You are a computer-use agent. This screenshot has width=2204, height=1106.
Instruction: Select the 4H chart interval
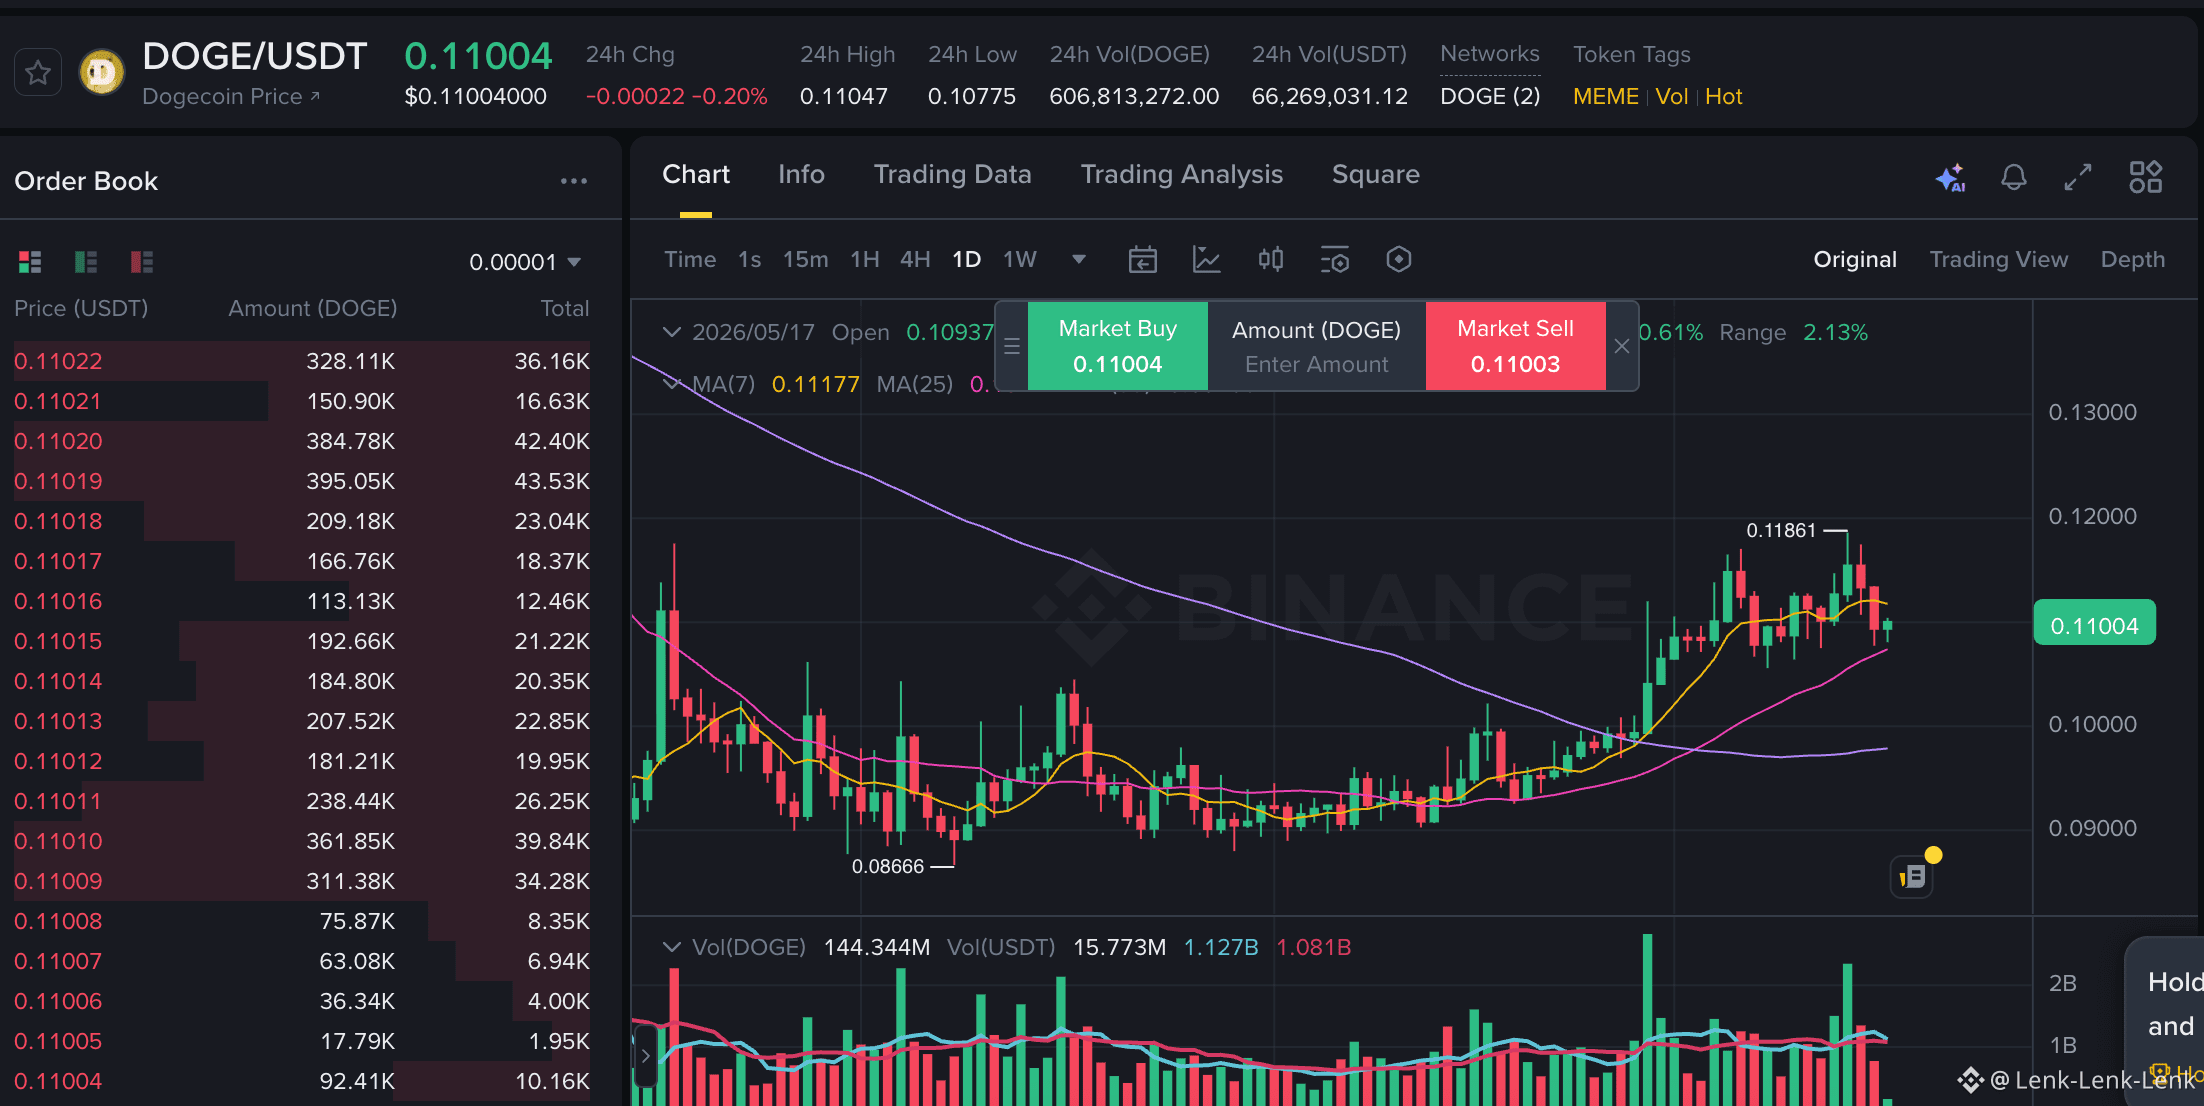915,260
